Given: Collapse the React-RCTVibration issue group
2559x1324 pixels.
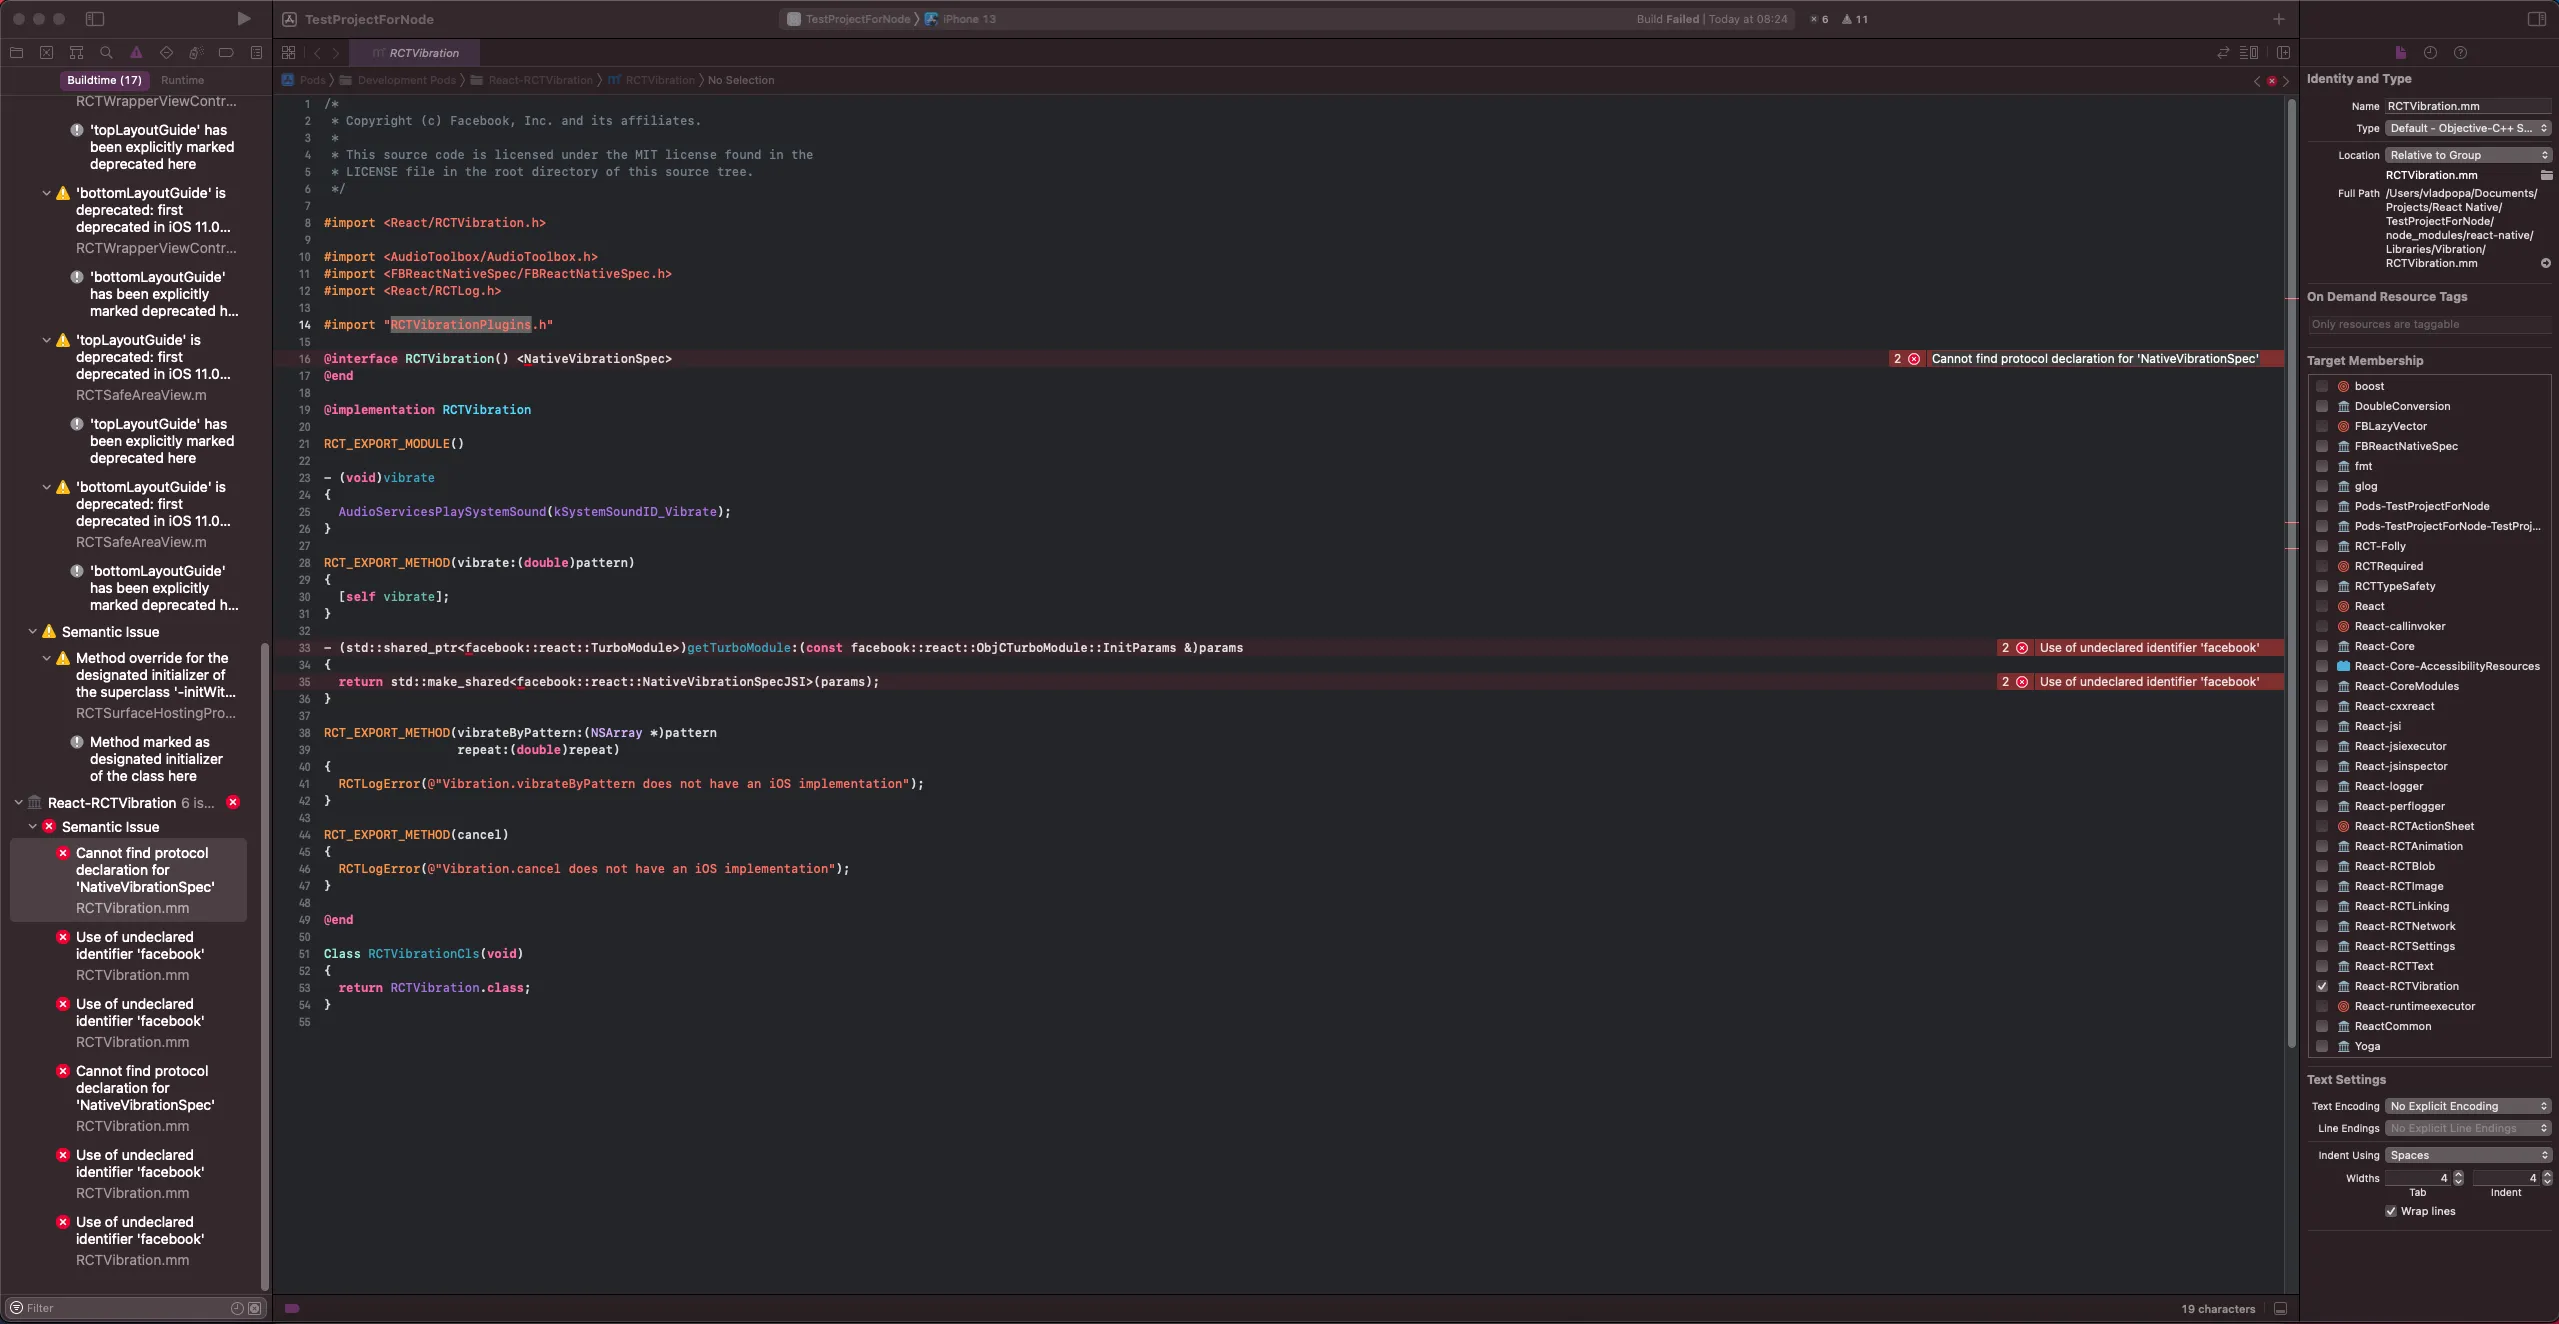Looking at the screenshot, I should [18, 803].
